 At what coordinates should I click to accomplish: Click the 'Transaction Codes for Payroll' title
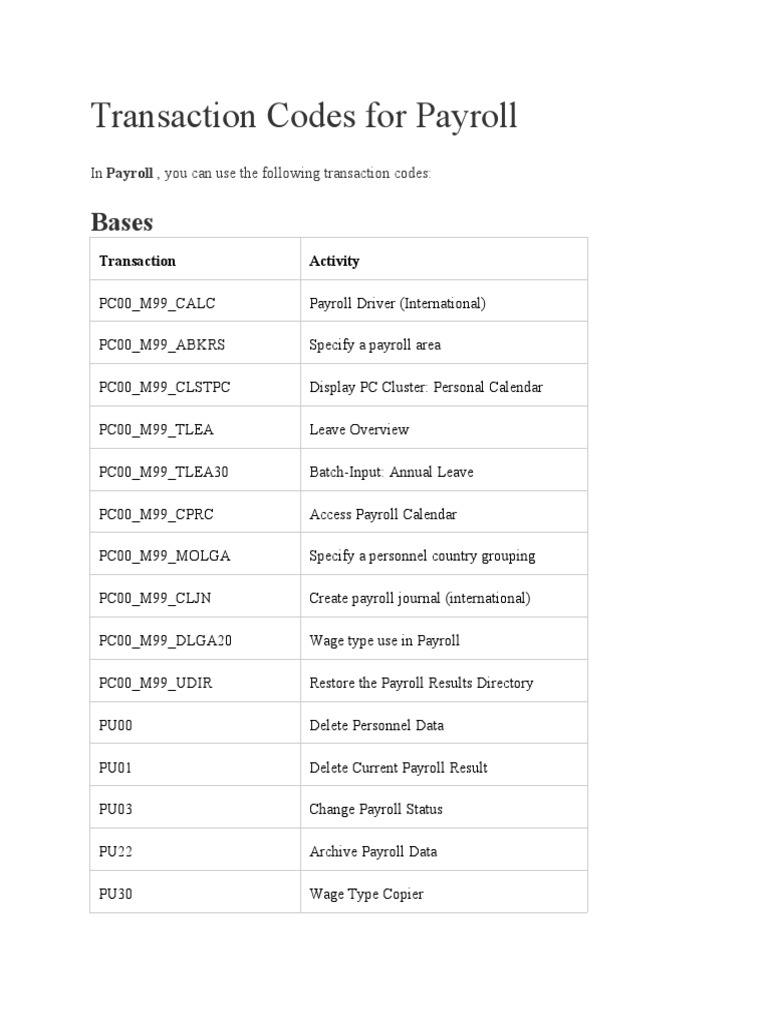304,117
